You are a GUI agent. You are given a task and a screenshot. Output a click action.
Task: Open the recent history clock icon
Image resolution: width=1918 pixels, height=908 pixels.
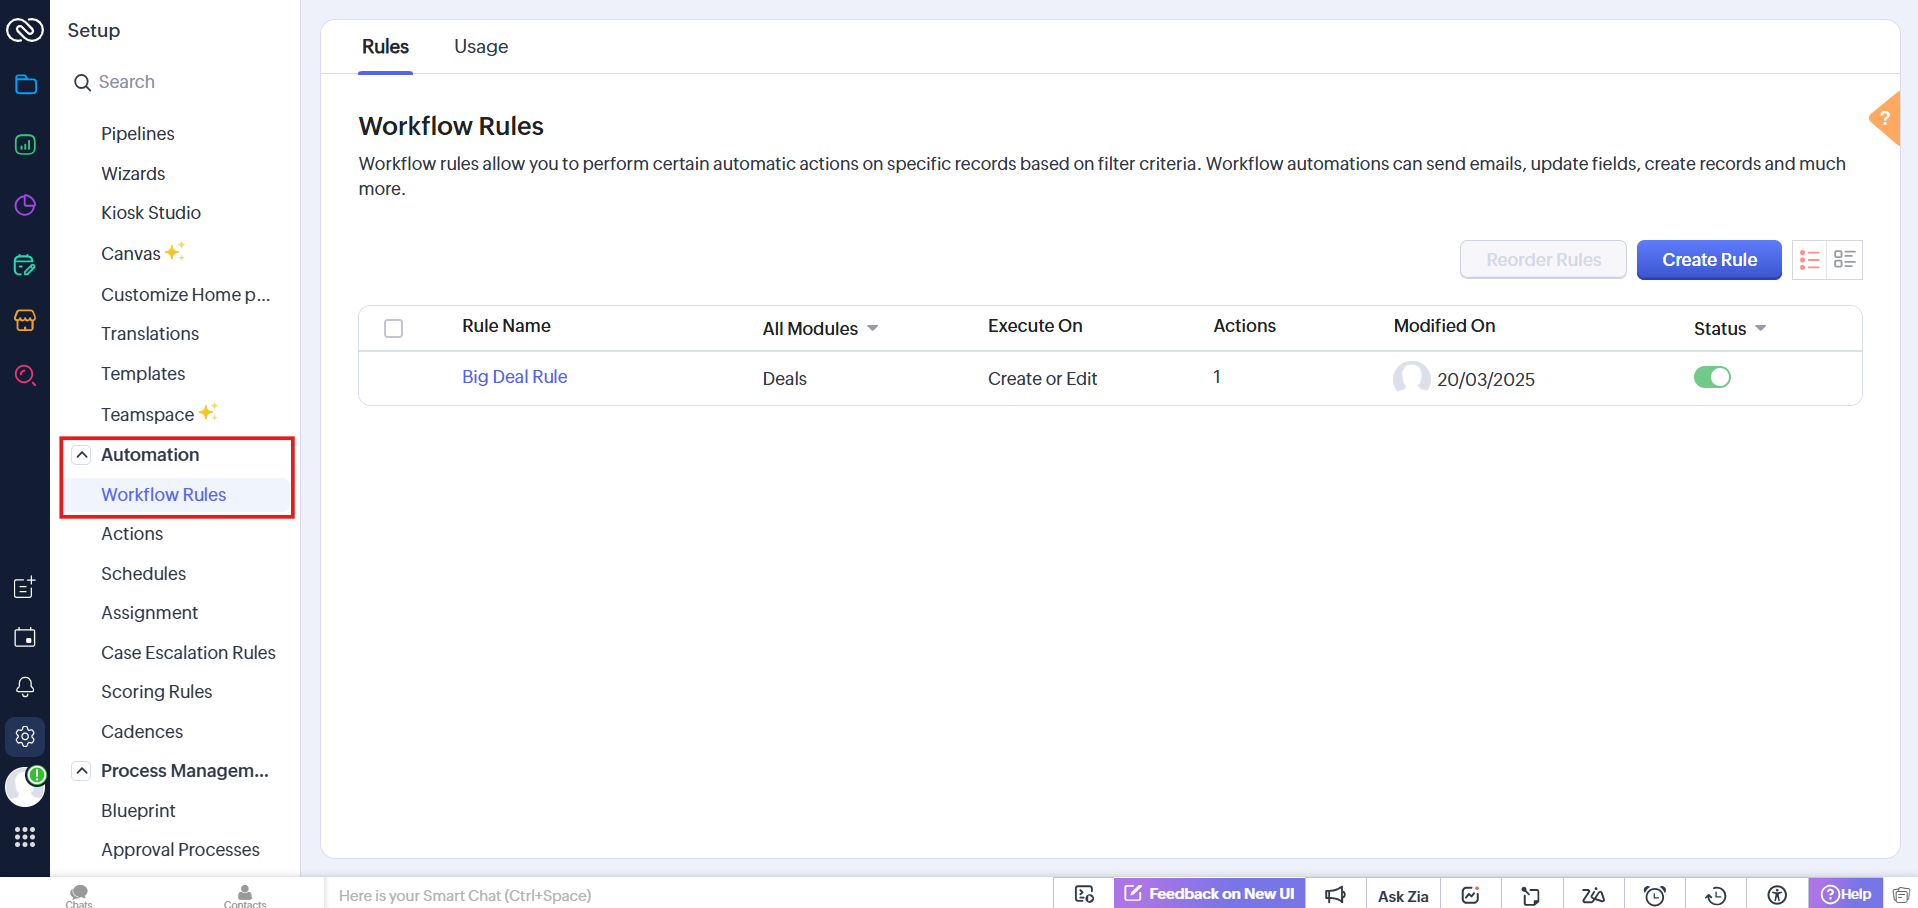pyautogui.click(x=1716, y=895)
